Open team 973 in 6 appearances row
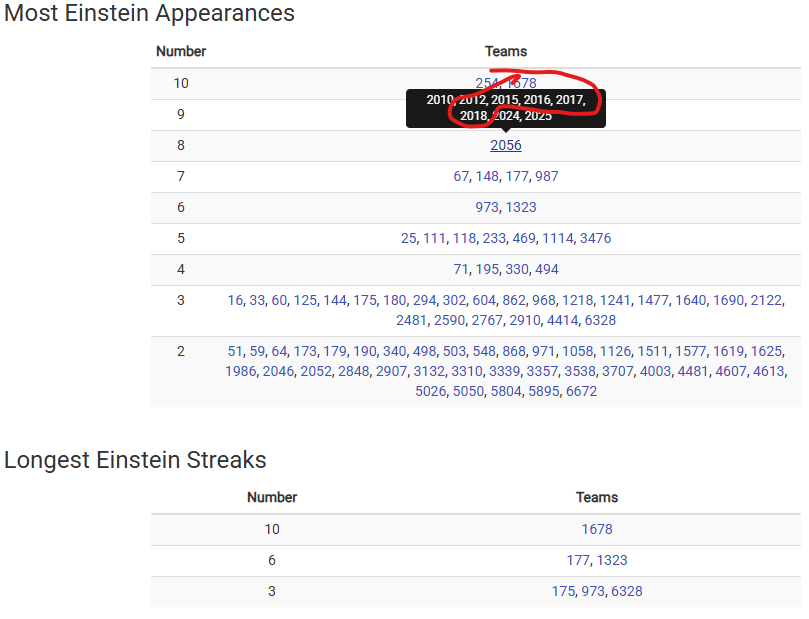809x619 pixels. pos(487,207)
